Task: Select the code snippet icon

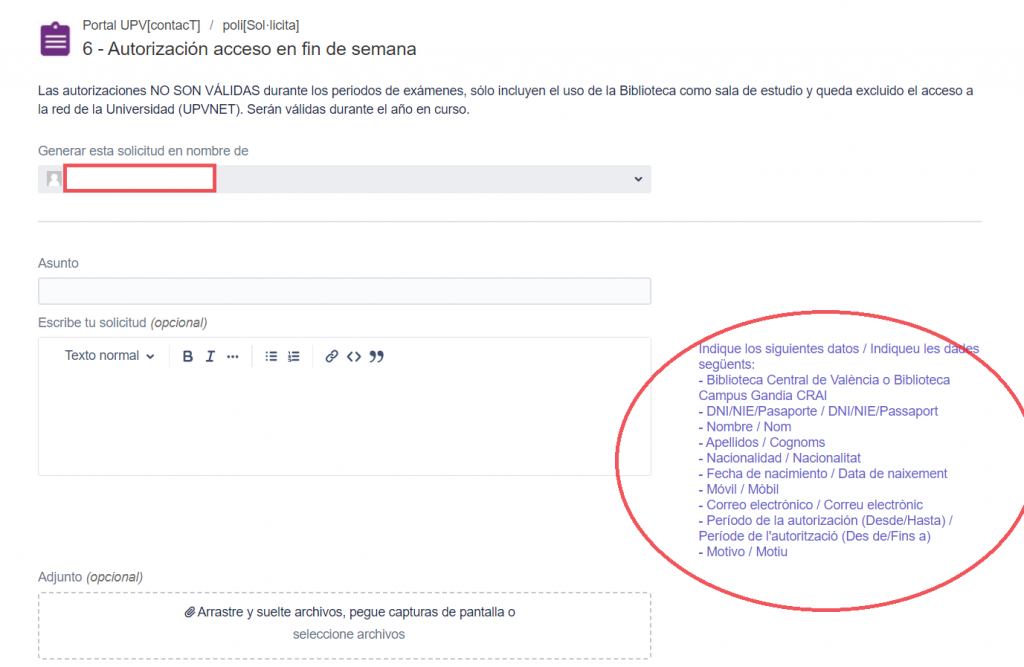Action: [354, 357]
